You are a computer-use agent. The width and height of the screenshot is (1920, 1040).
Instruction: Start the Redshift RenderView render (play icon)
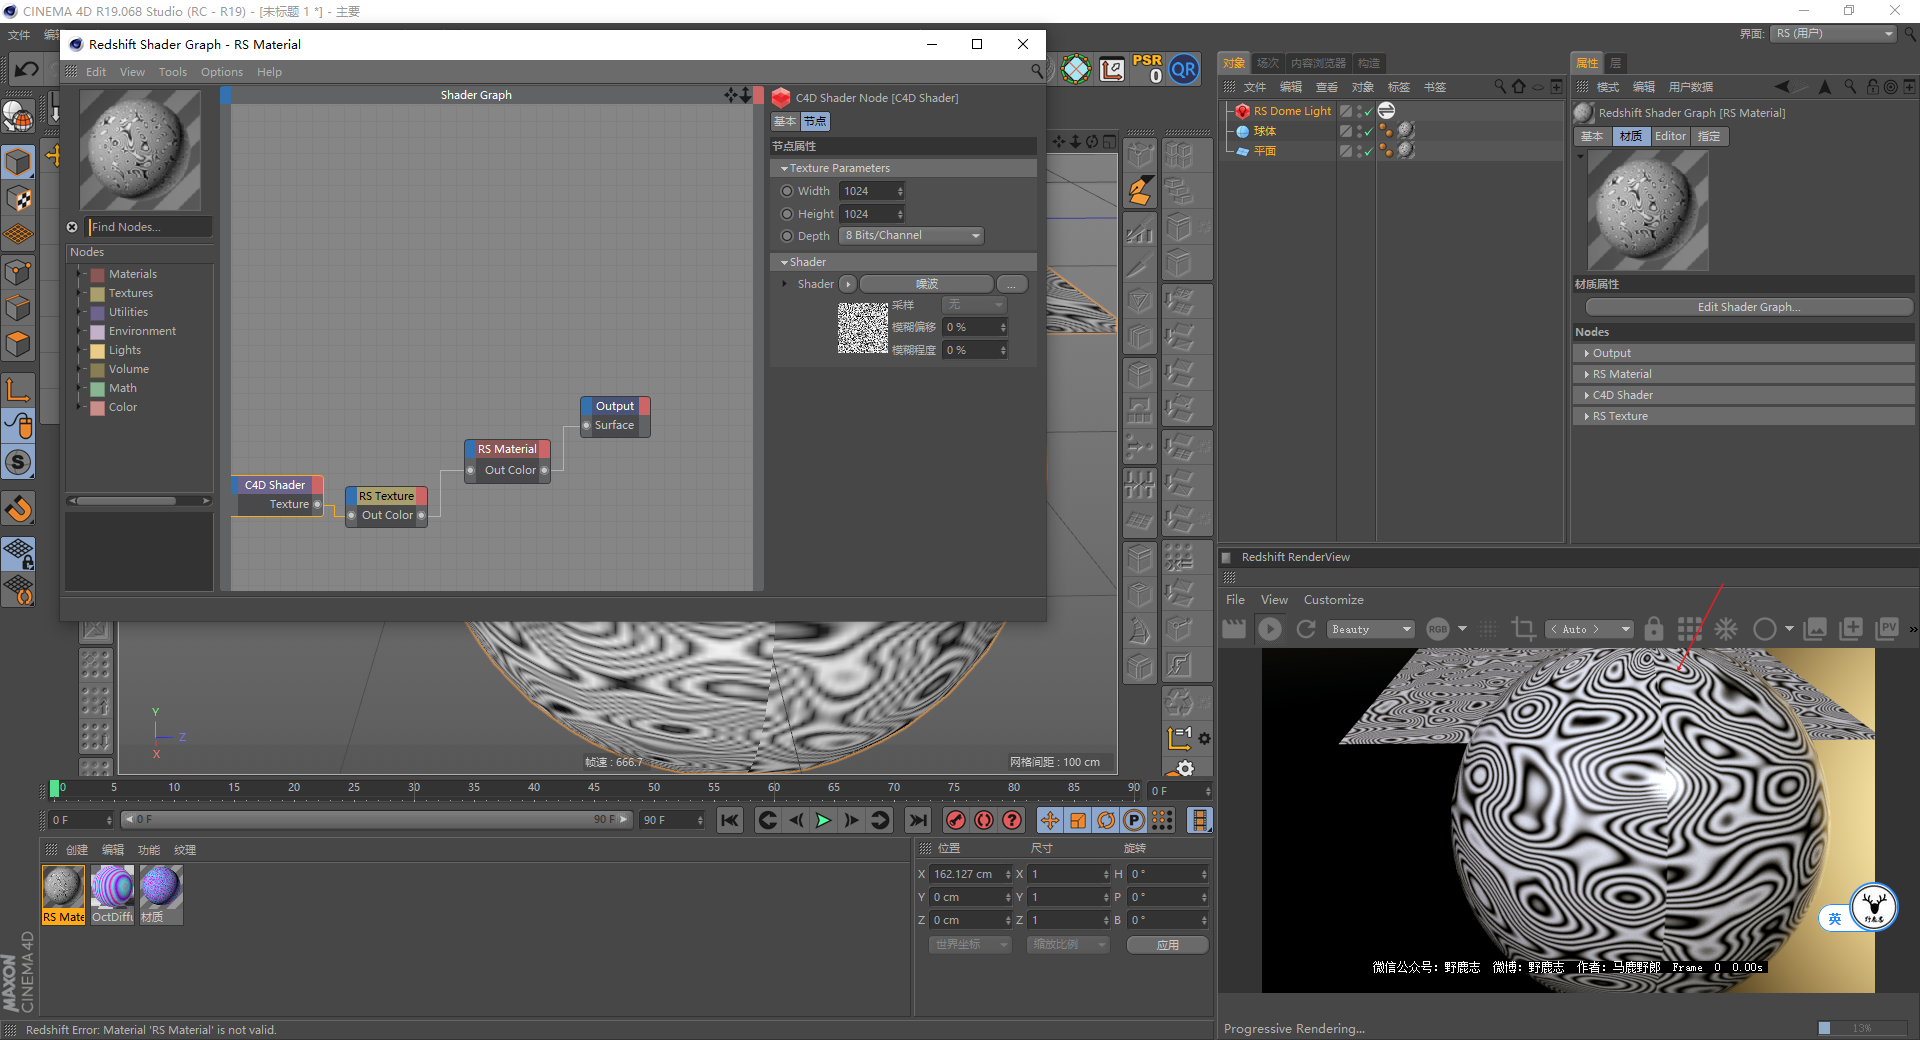coord(1270,629)
